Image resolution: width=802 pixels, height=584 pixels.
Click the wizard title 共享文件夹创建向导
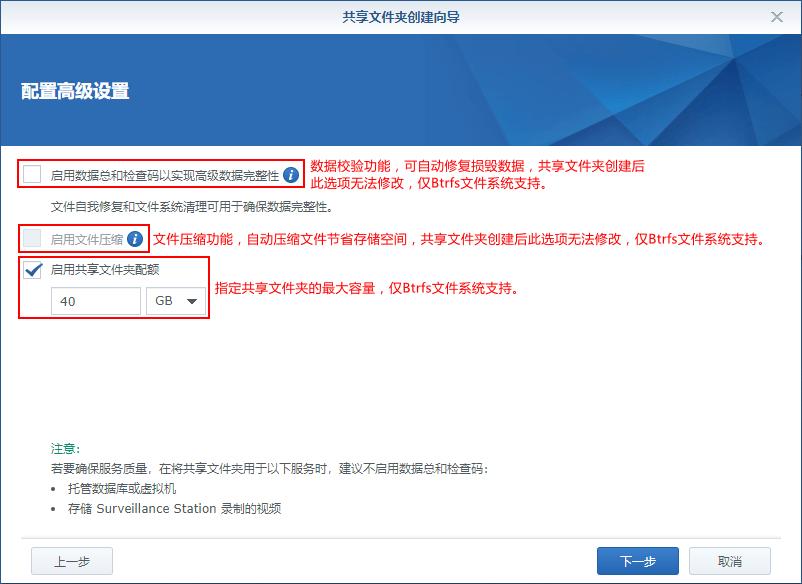(401, 17)
